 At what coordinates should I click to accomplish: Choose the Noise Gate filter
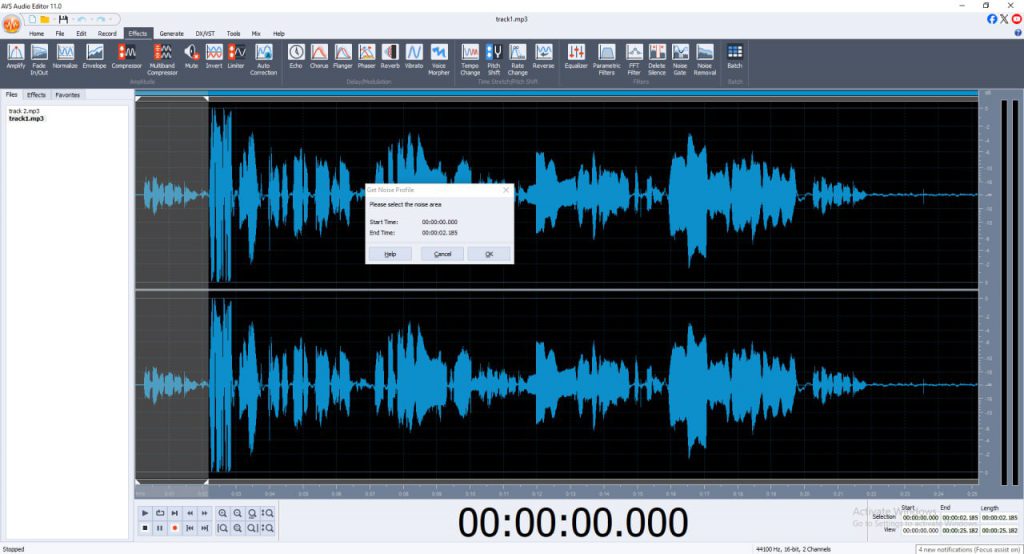tap(680, 56)
